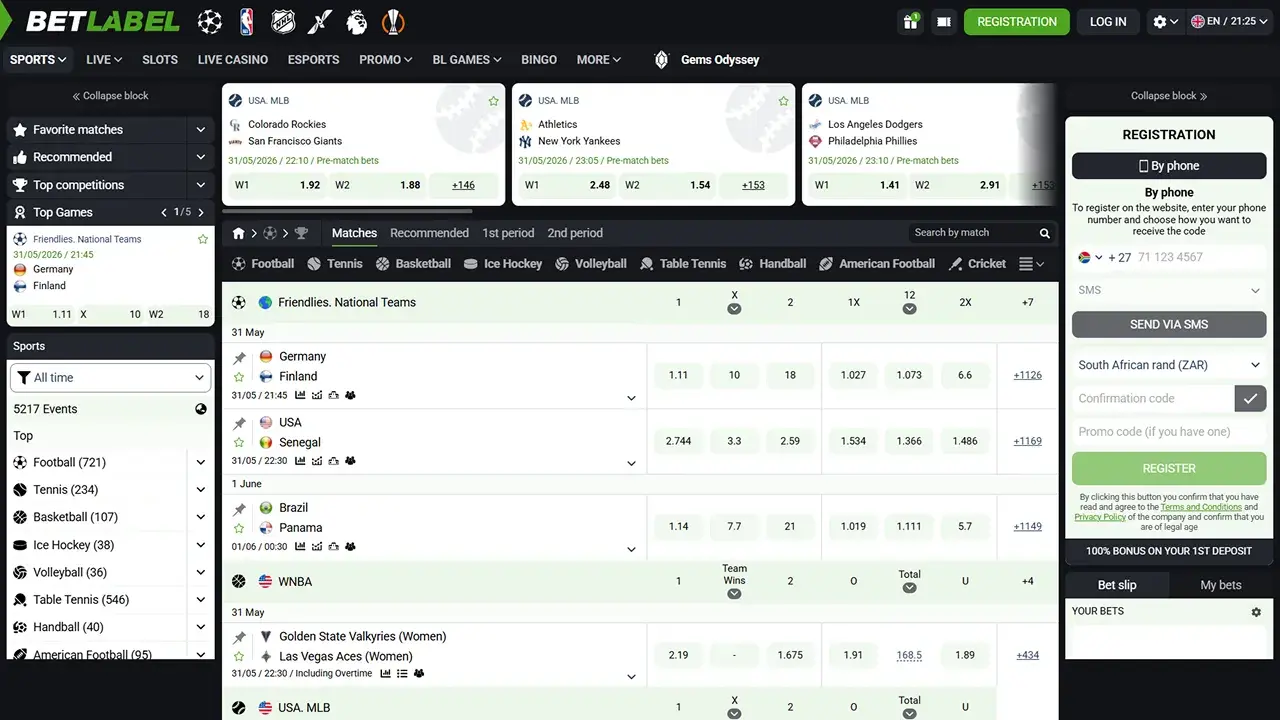Click the search magnifier icon
This screenshot has height=720, width=1280.
[x=1045, y=233]
